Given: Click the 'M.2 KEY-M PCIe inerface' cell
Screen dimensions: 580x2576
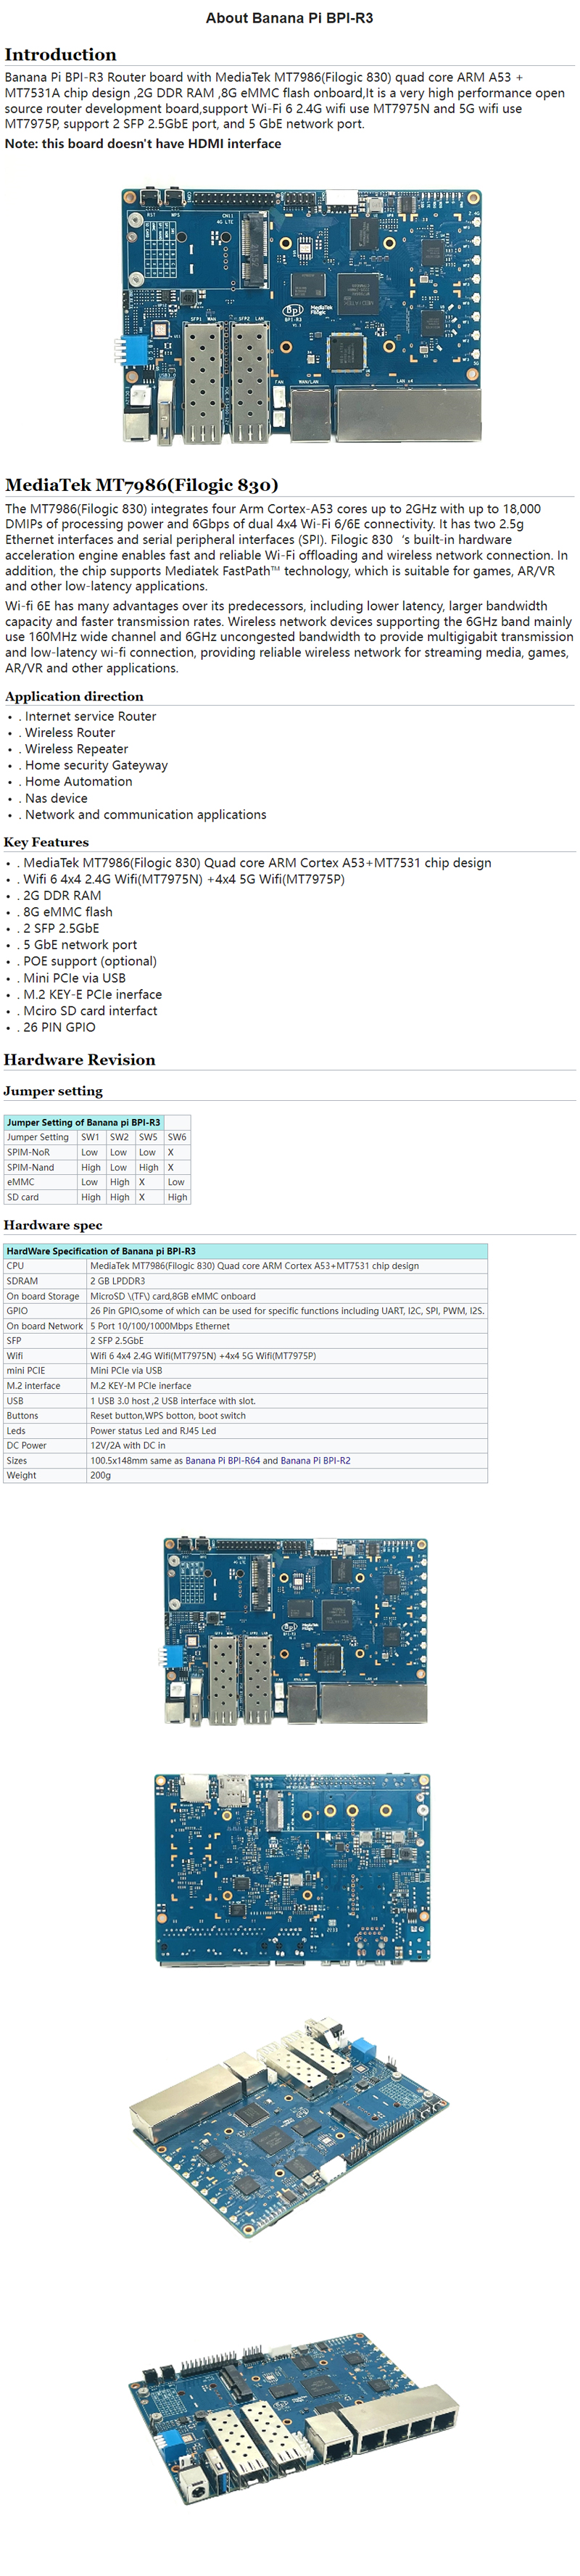Looking at the screenshot, I should click(287, 1386).
